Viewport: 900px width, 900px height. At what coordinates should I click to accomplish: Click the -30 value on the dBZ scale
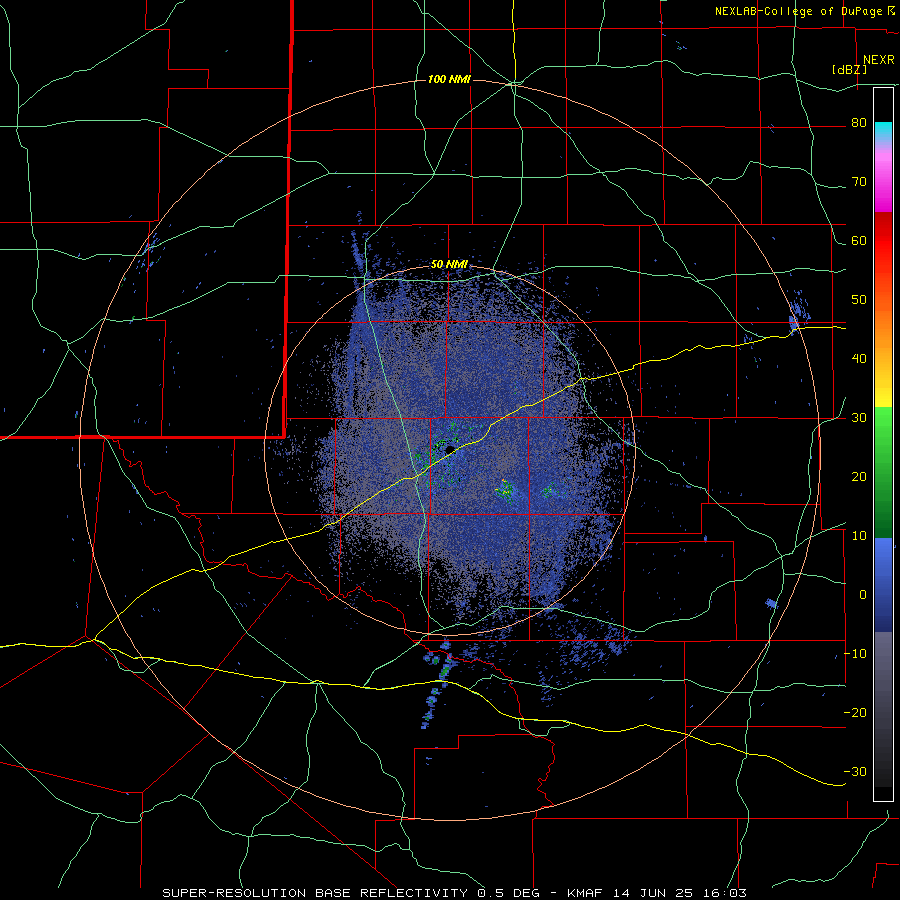click(855, 771)
